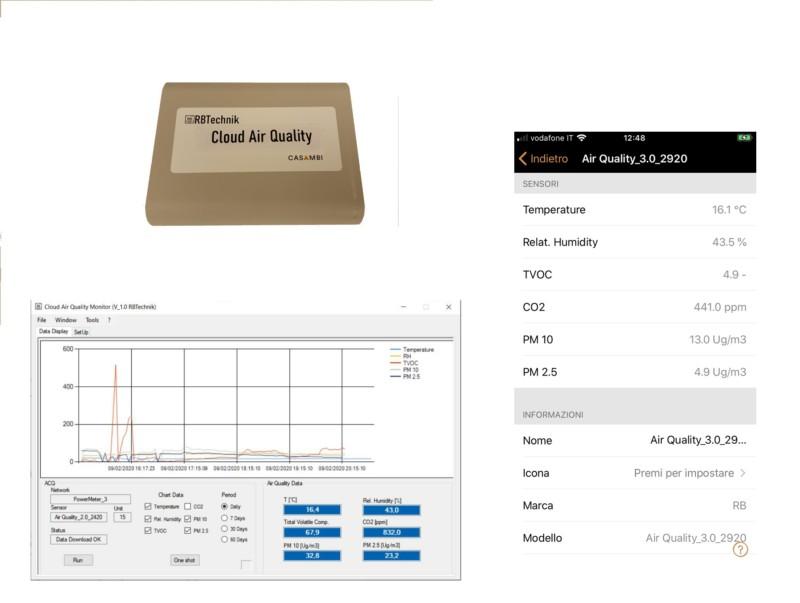This screenshot has width=800, height=603.
Task: Tap the Modello row in Informazioni
Action: coord(635,538)
